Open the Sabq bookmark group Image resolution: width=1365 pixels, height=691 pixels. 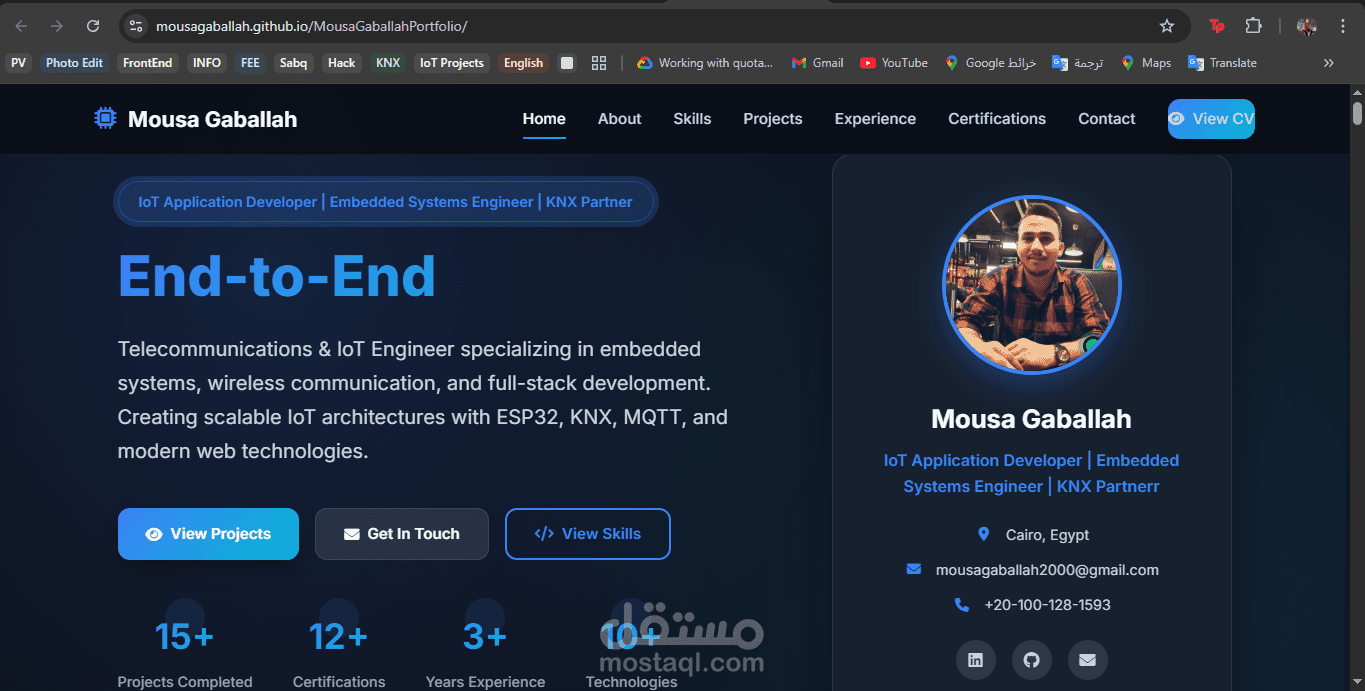[293, 63]
